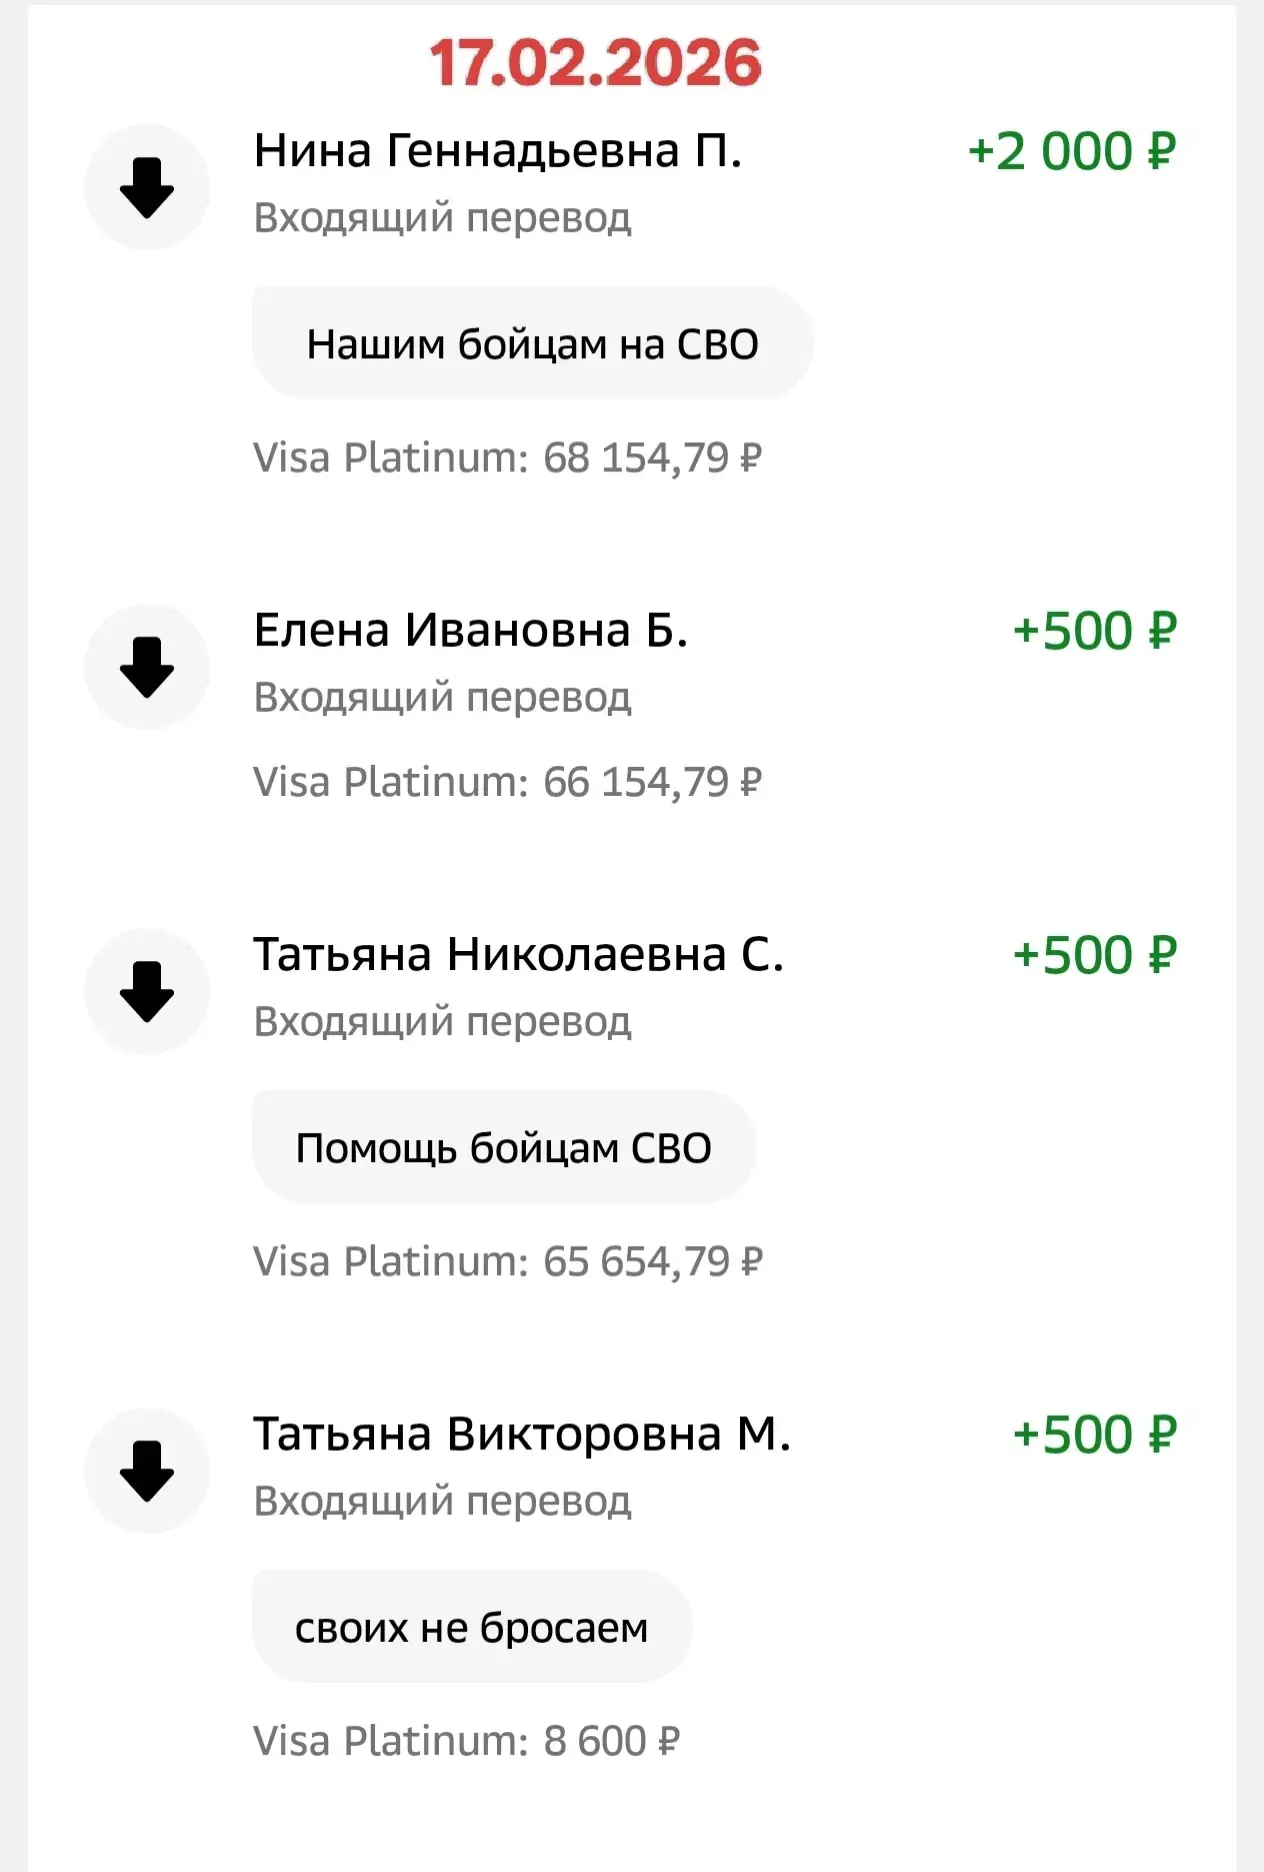Click incoming arrow icon beside Нина Геннадьевна П.
This screenshot has width=1264, height=1872.
[x=147, y=187]
